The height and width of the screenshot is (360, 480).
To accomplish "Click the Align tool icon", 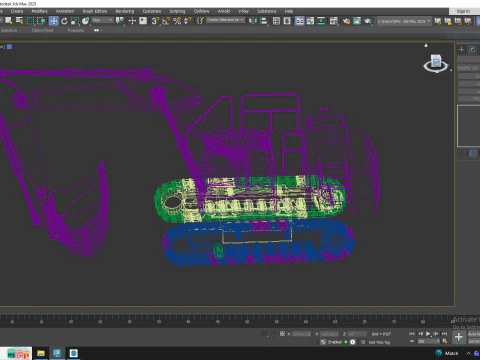I will [x=263, y=21].
